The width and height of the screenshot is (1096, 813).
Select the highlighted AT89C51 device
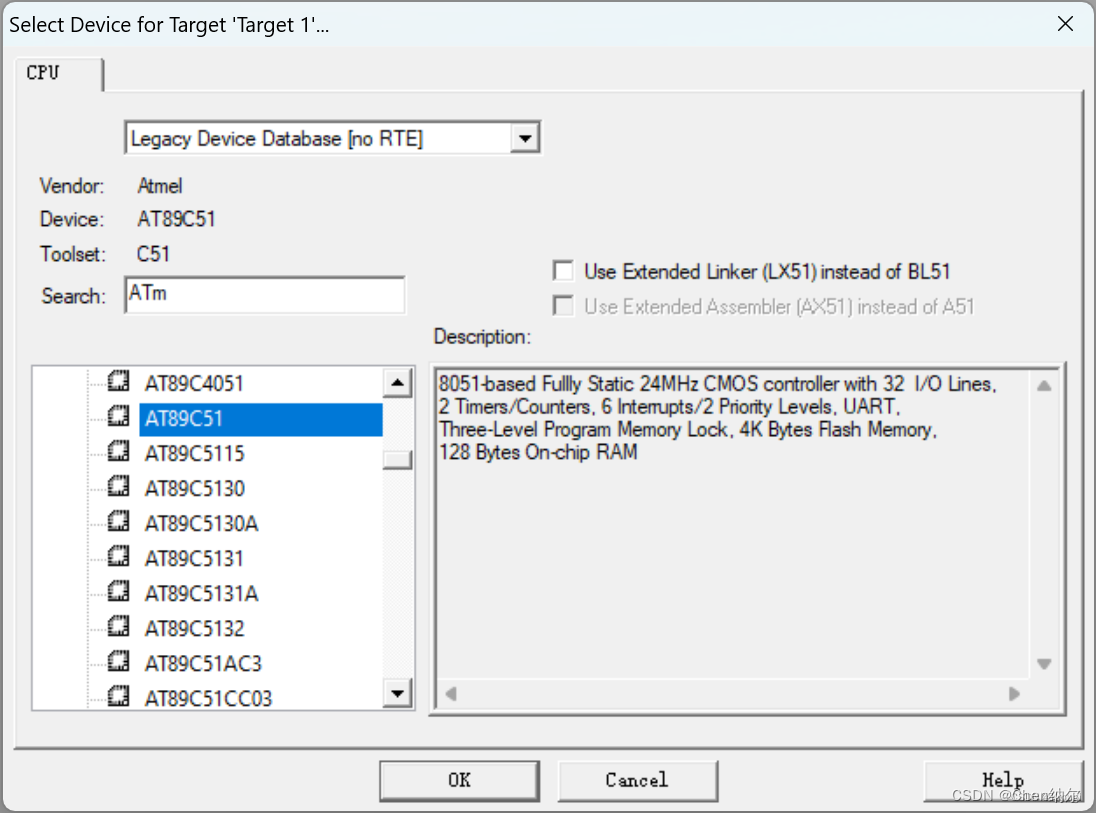(x=260, y=419)
